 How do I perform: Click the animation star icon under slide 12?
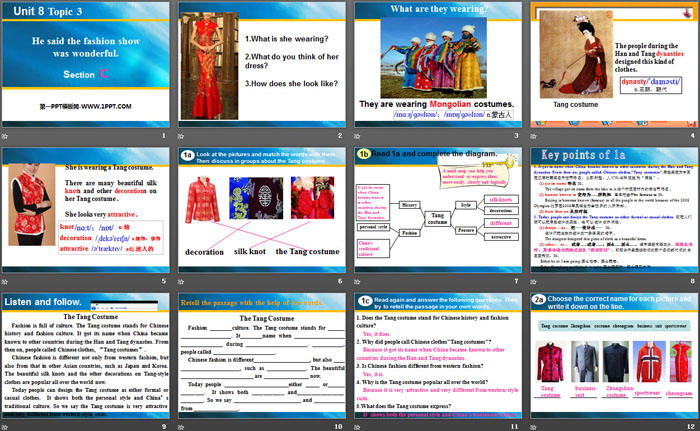coord(535,427)
